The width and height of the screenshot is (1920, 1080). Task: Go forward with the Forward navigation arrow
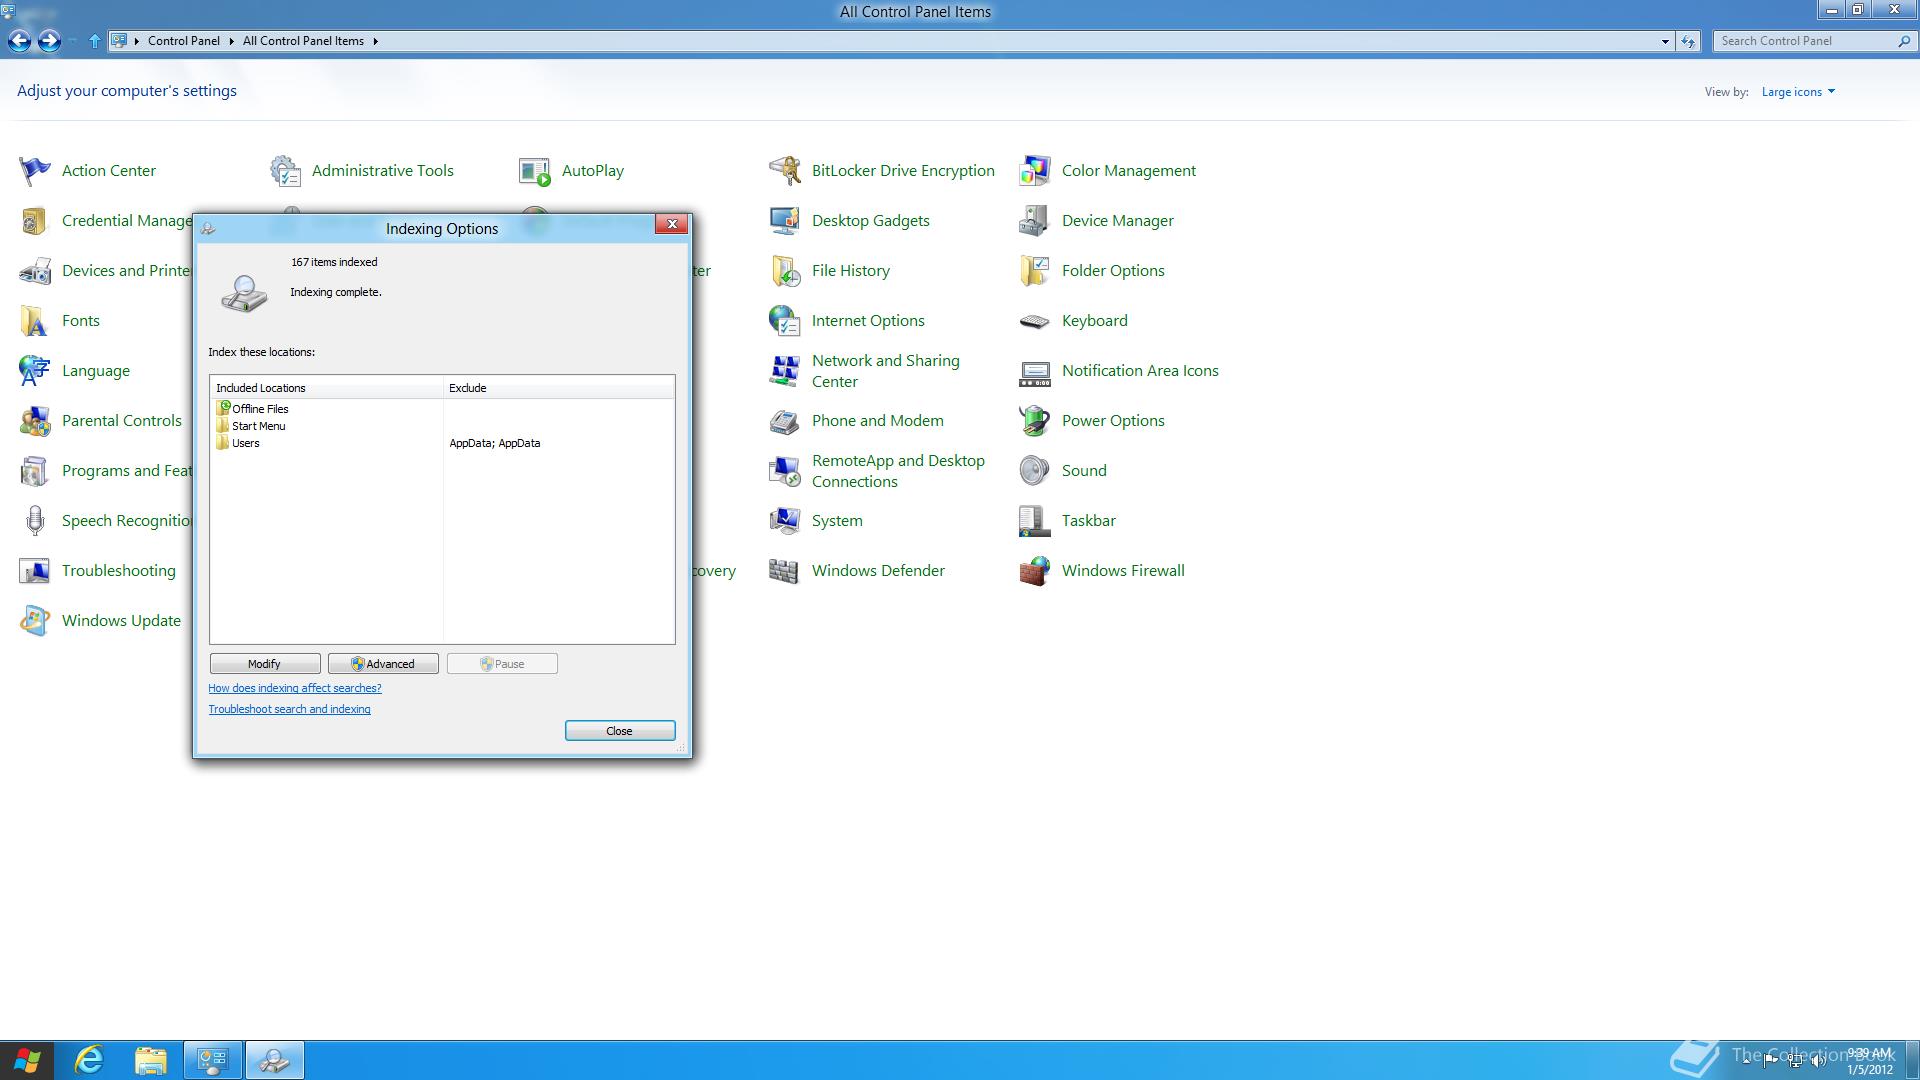click(49, 41)
